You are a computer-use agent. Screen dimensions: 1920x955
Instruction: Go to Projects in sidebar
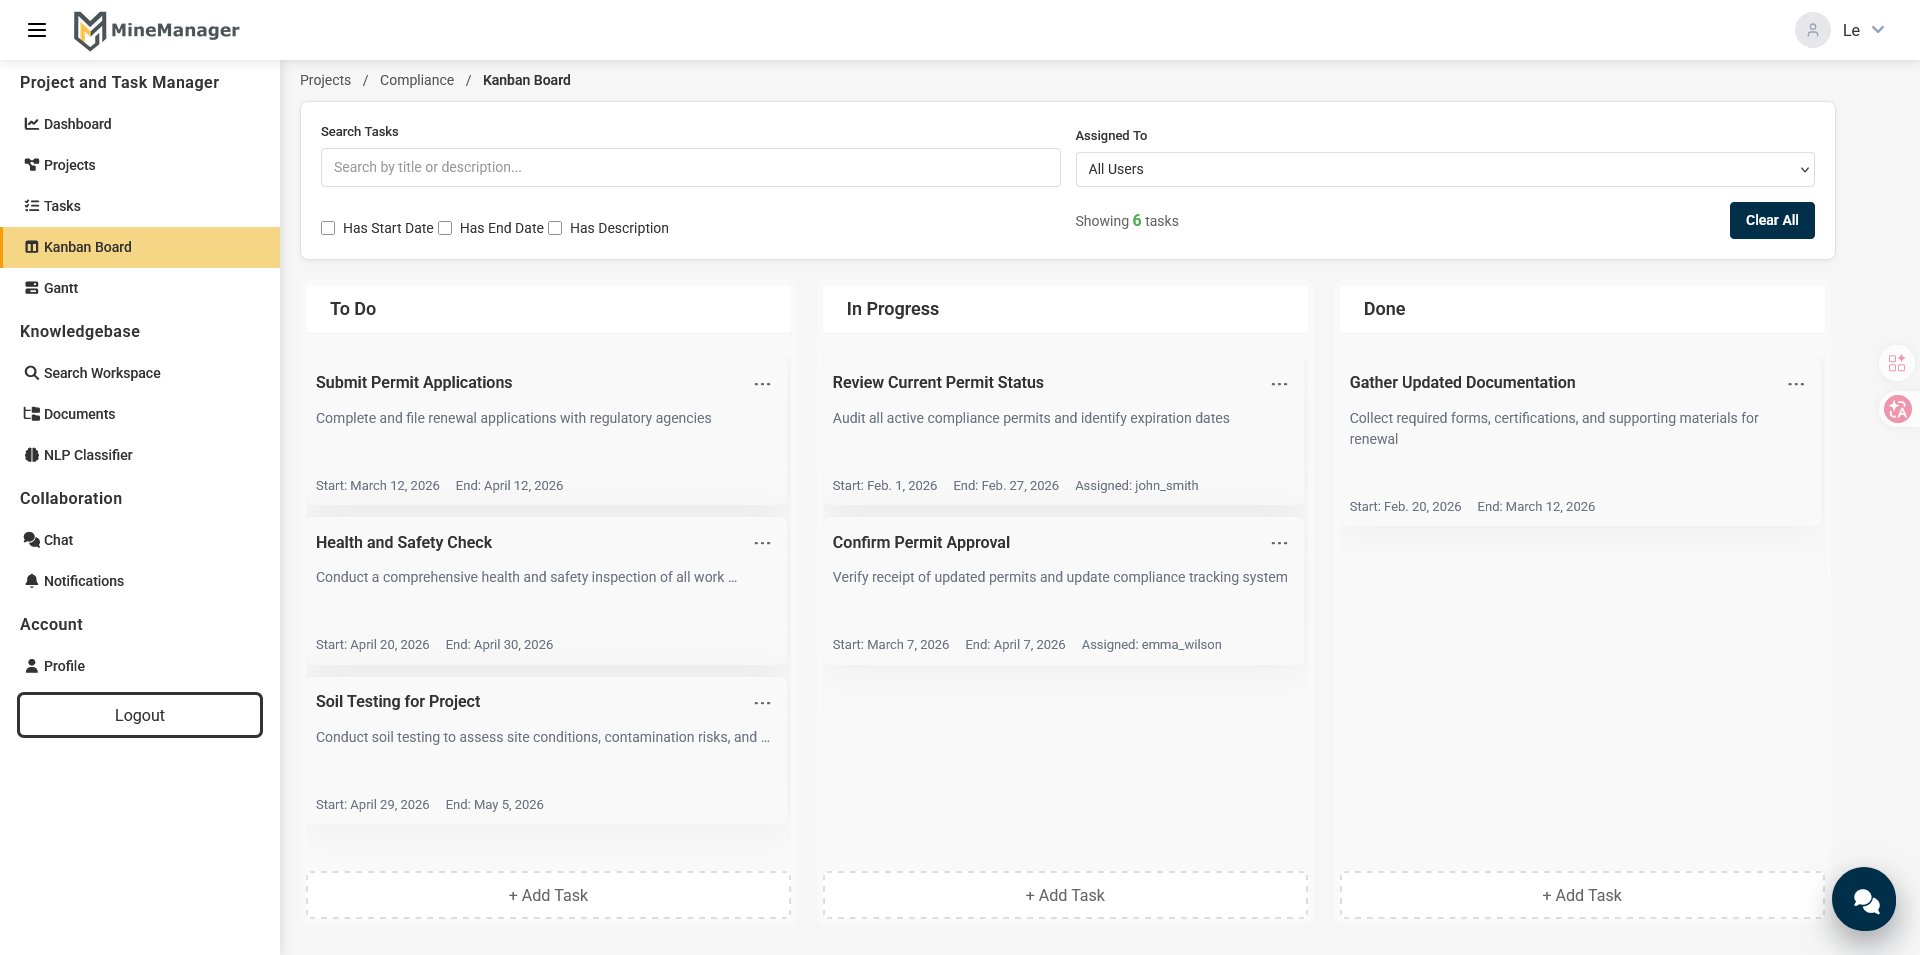click(140, 165)
